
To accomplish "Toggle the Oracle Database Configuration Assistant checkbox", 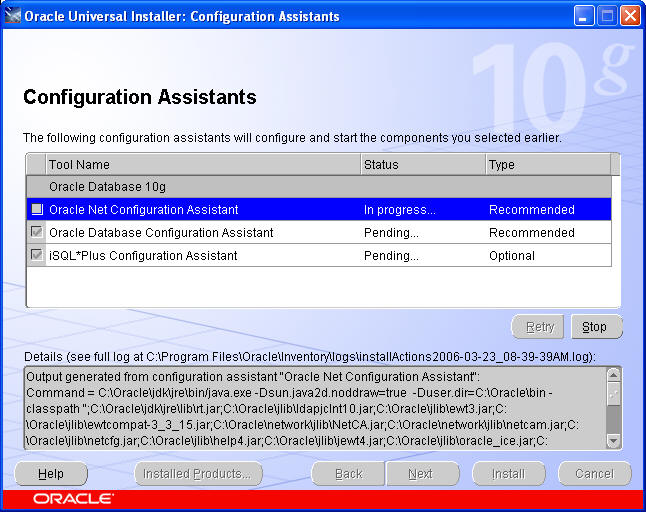I will pos(37,233).
